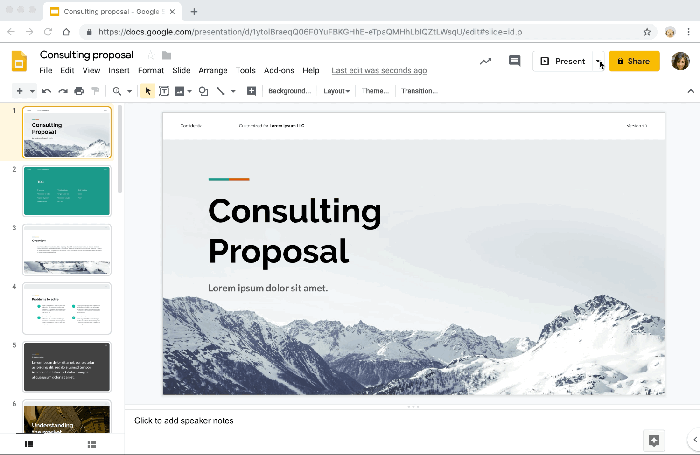This screenshot has width=700, height=455.
Task: Click the Shape tool icon
Action: tap(203, 91)
